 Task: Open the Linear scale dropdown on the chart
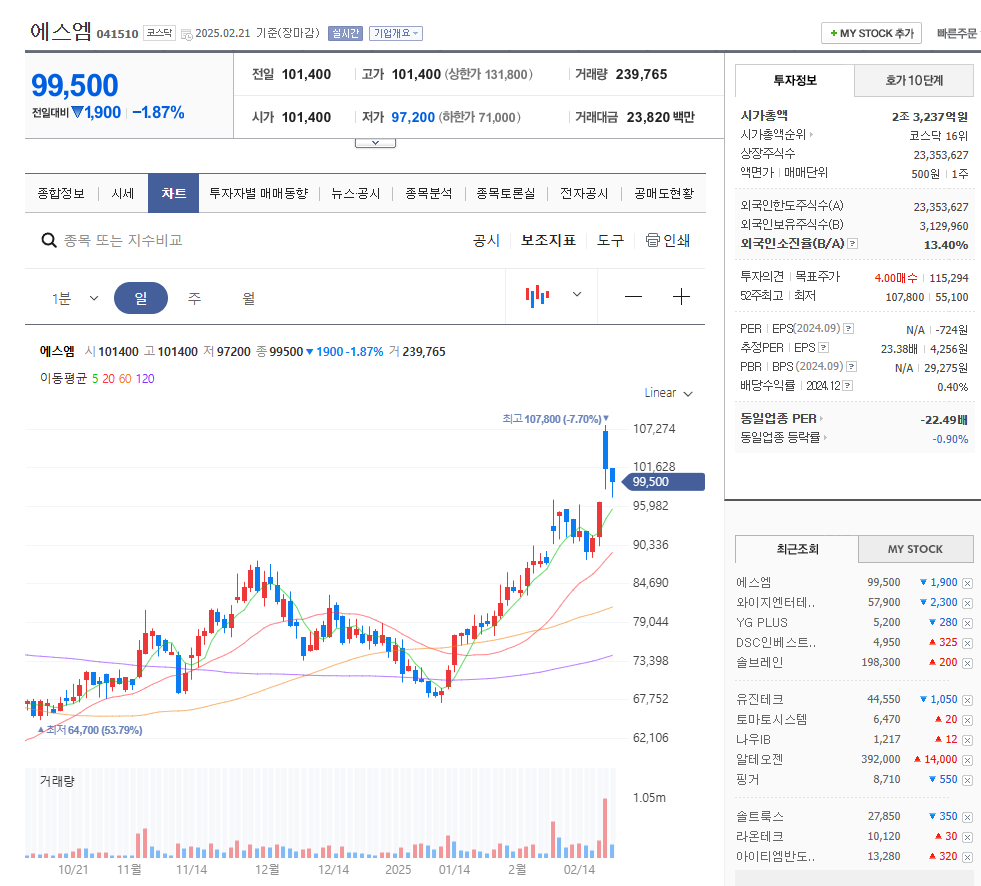[667, 392]
